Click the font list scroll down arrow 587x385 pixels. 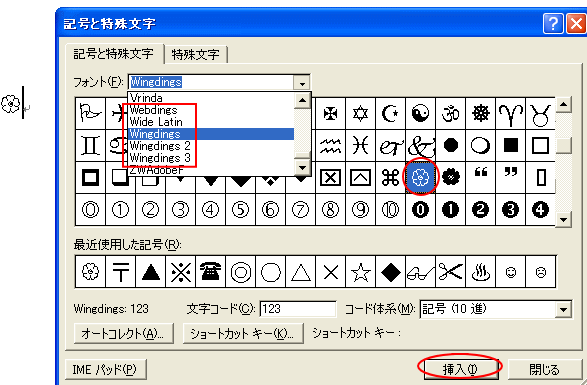302,167
